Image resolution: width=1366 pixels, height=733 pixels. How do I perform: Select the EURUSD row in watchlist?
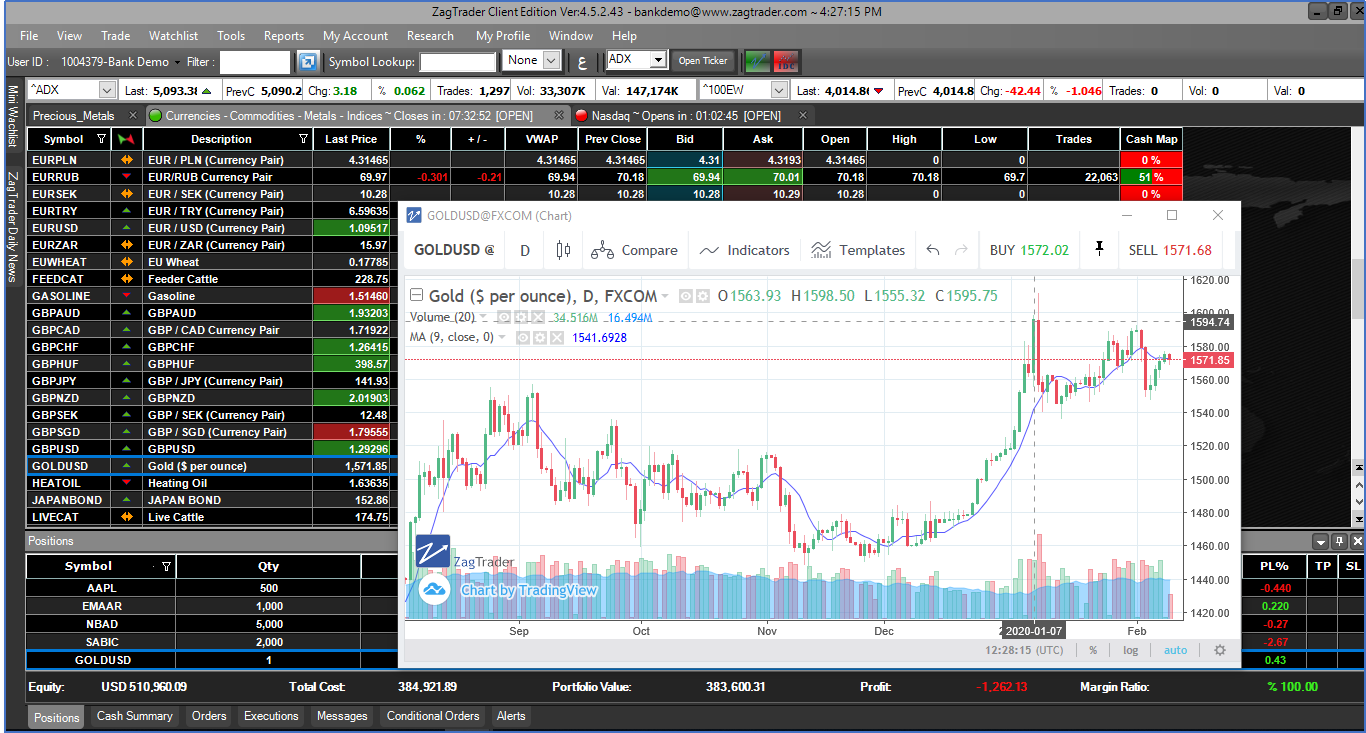(210, 228)
